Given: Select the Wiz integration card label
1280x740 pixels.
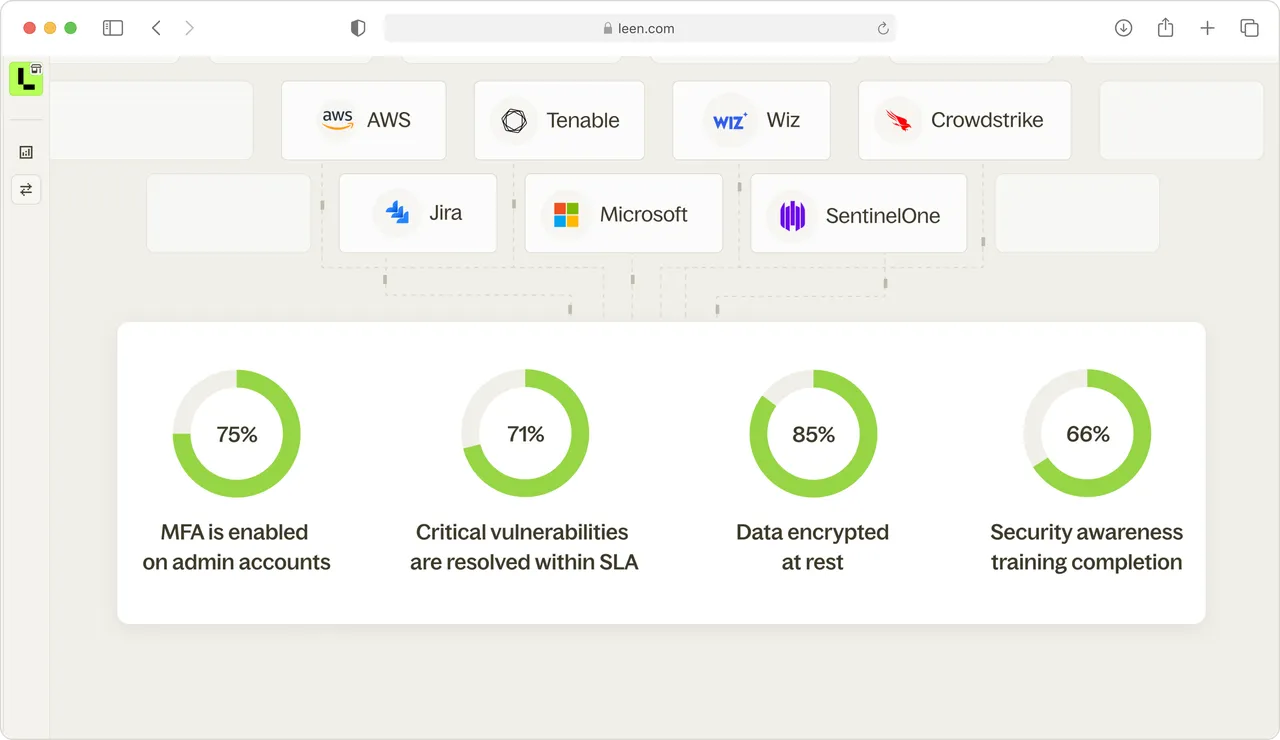Looking at the screenshot, I should click(x=783, y=120).
